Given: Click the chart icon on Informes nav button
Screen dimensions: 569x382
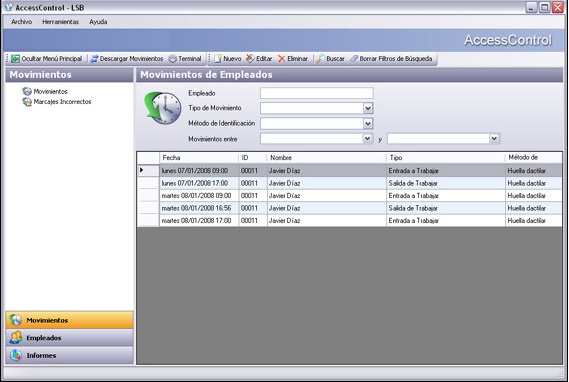Looking at the screenshot, I should [16, 355].
